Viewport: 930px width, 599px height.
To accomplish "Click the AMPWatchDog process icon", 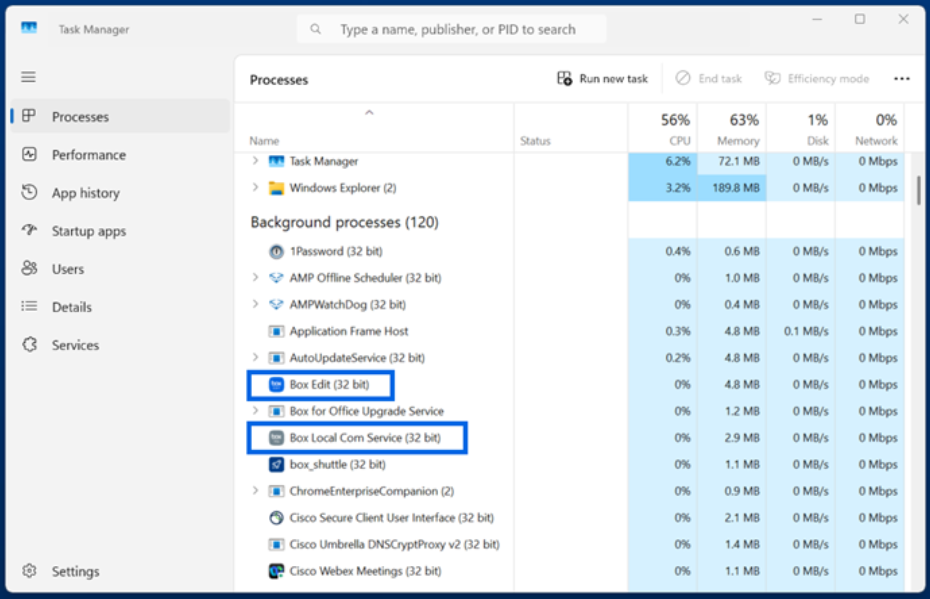I will coord(276,305).
